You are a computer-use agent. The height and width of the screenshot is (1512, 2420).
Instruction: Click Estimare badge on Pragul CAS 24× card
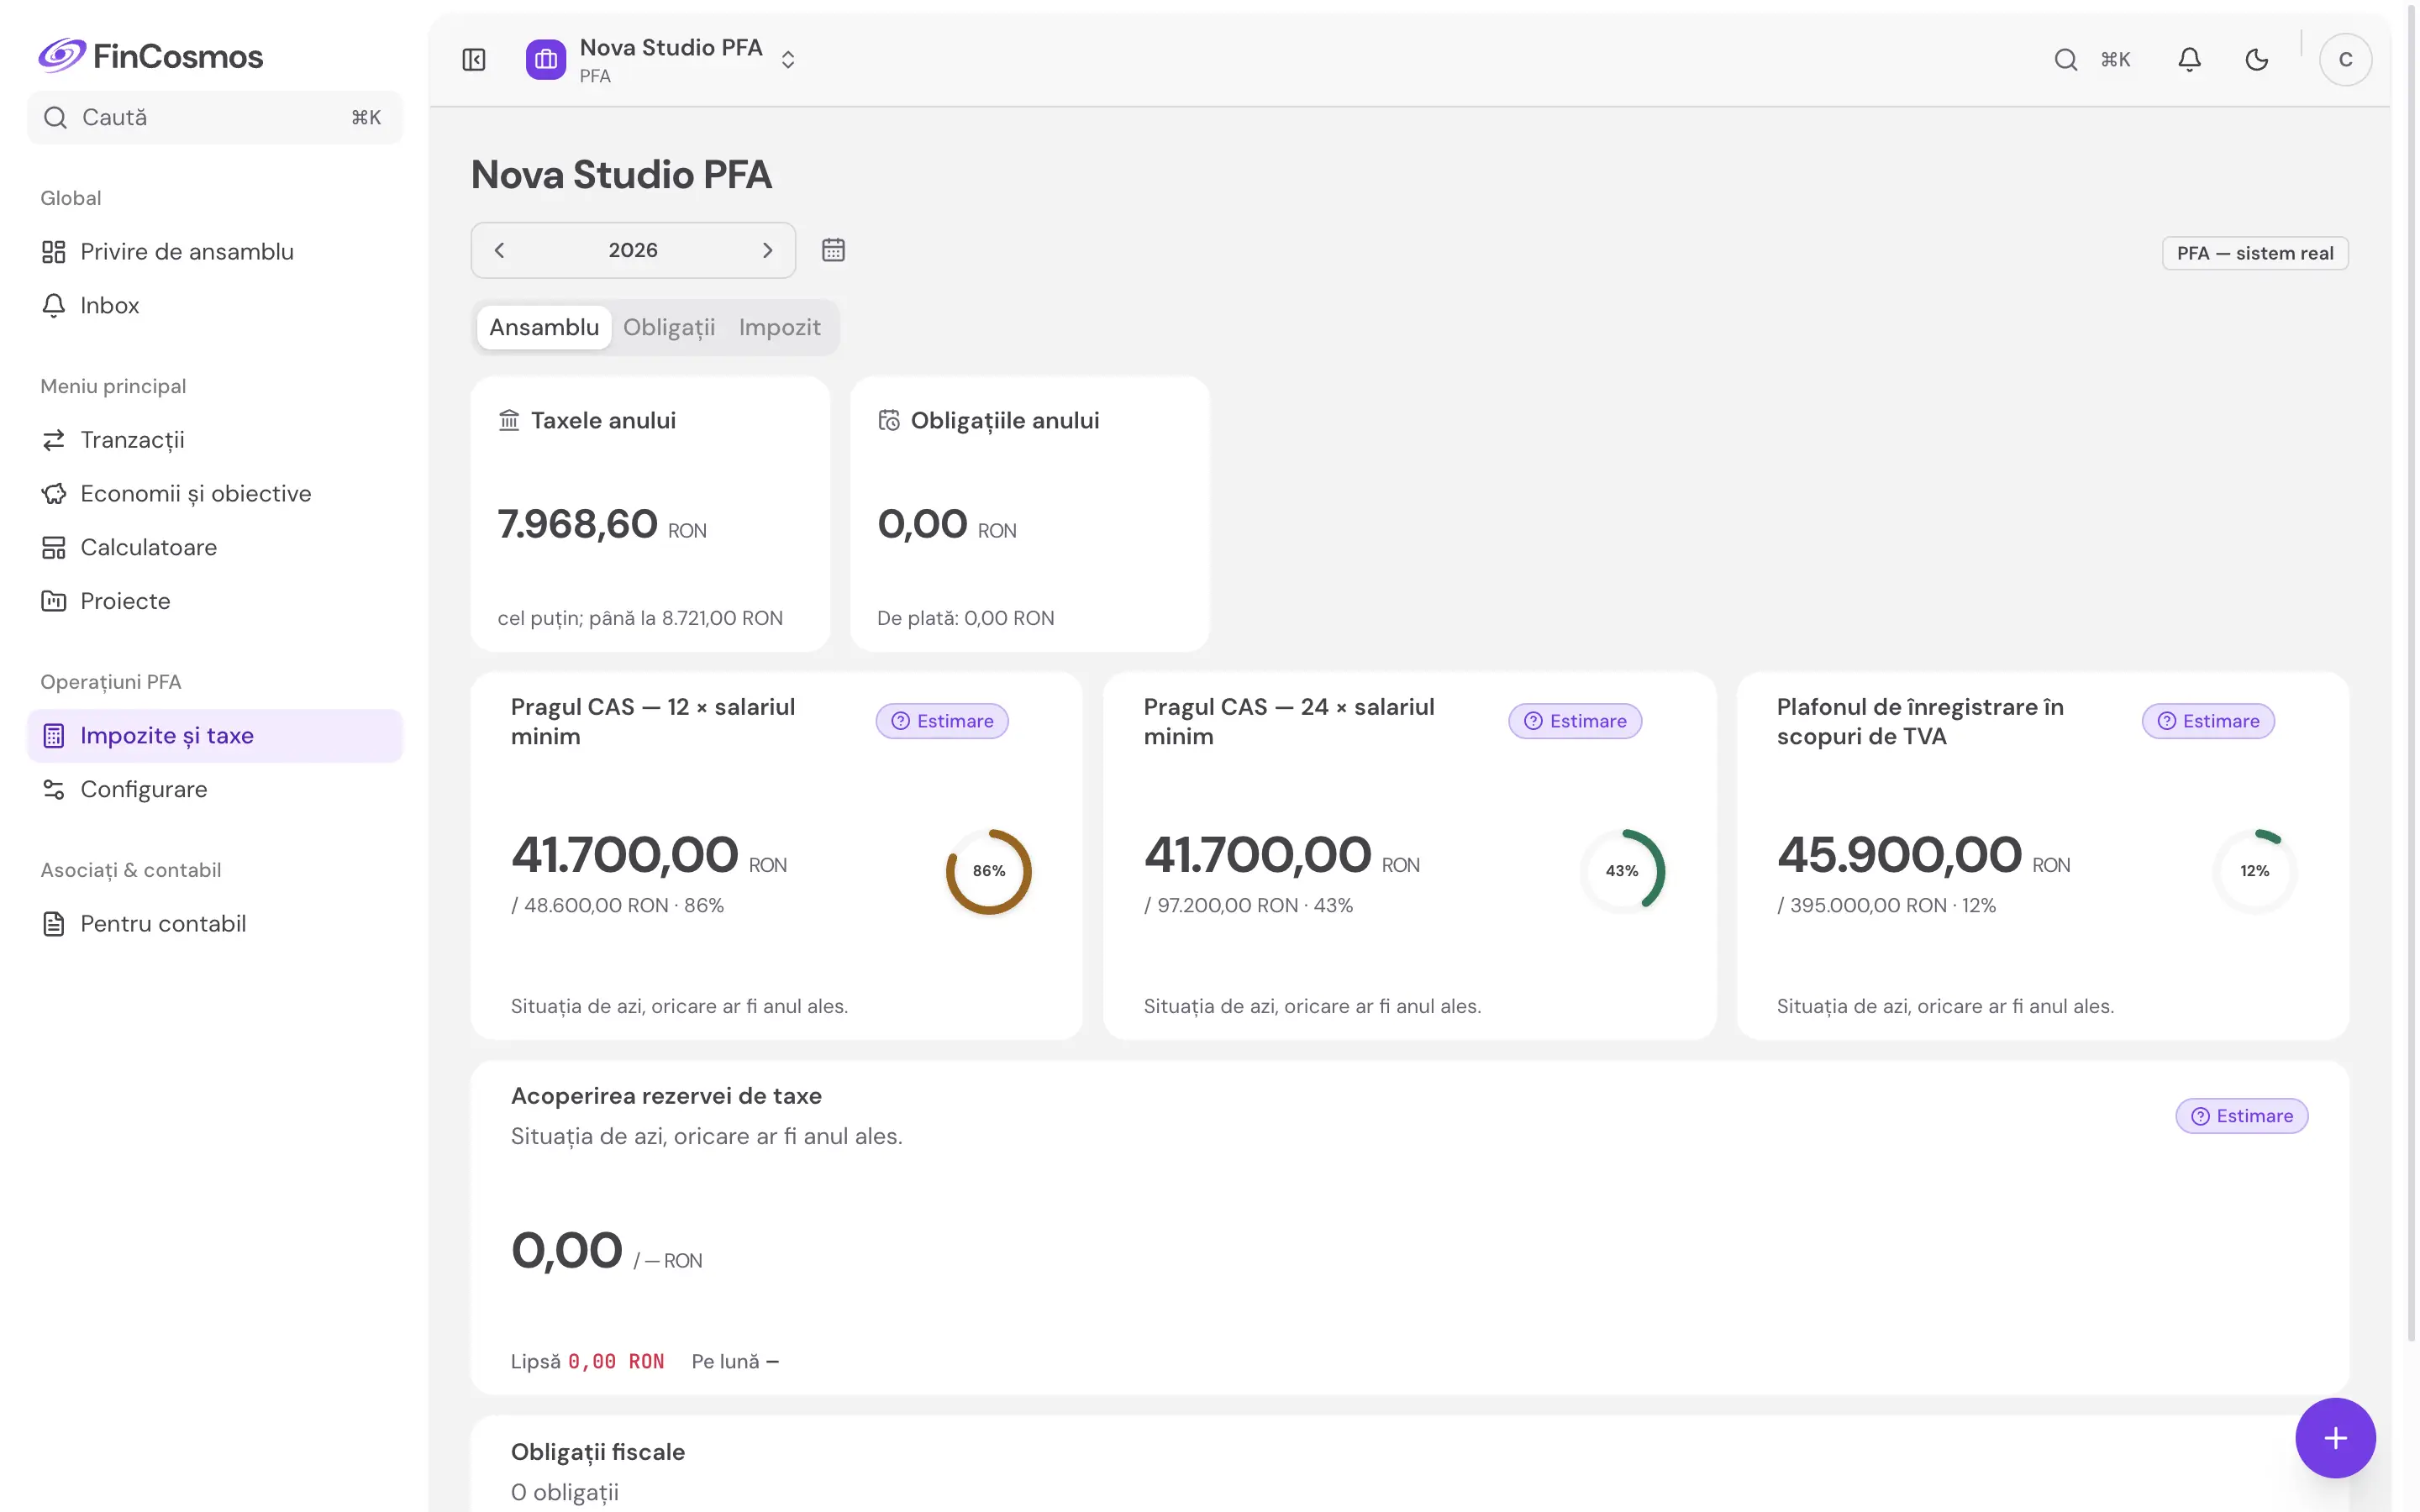coord(1575,721)
